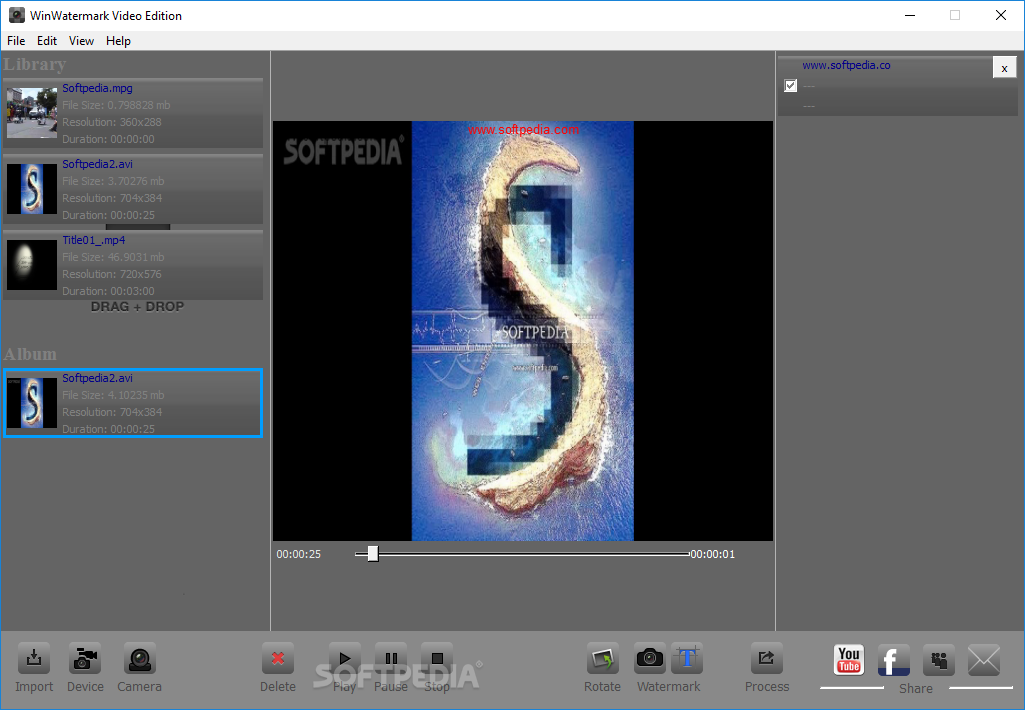The width and height of the screenshot is (1025, 710).
Task: Click File Size: 0.798828 mb text
Action: [116, 105]
